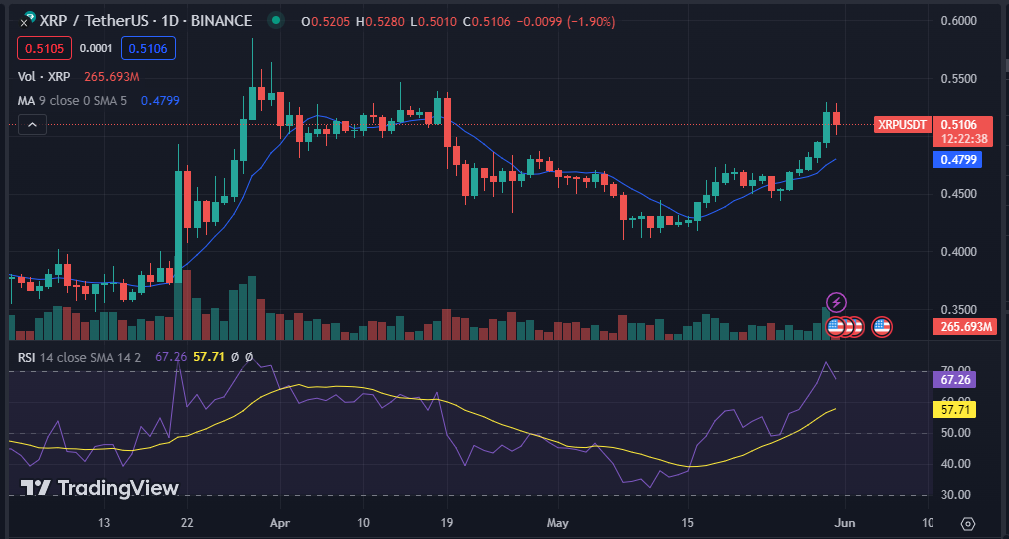Open the XRP / TetherUS symbol title

click(x=145, y=21)
